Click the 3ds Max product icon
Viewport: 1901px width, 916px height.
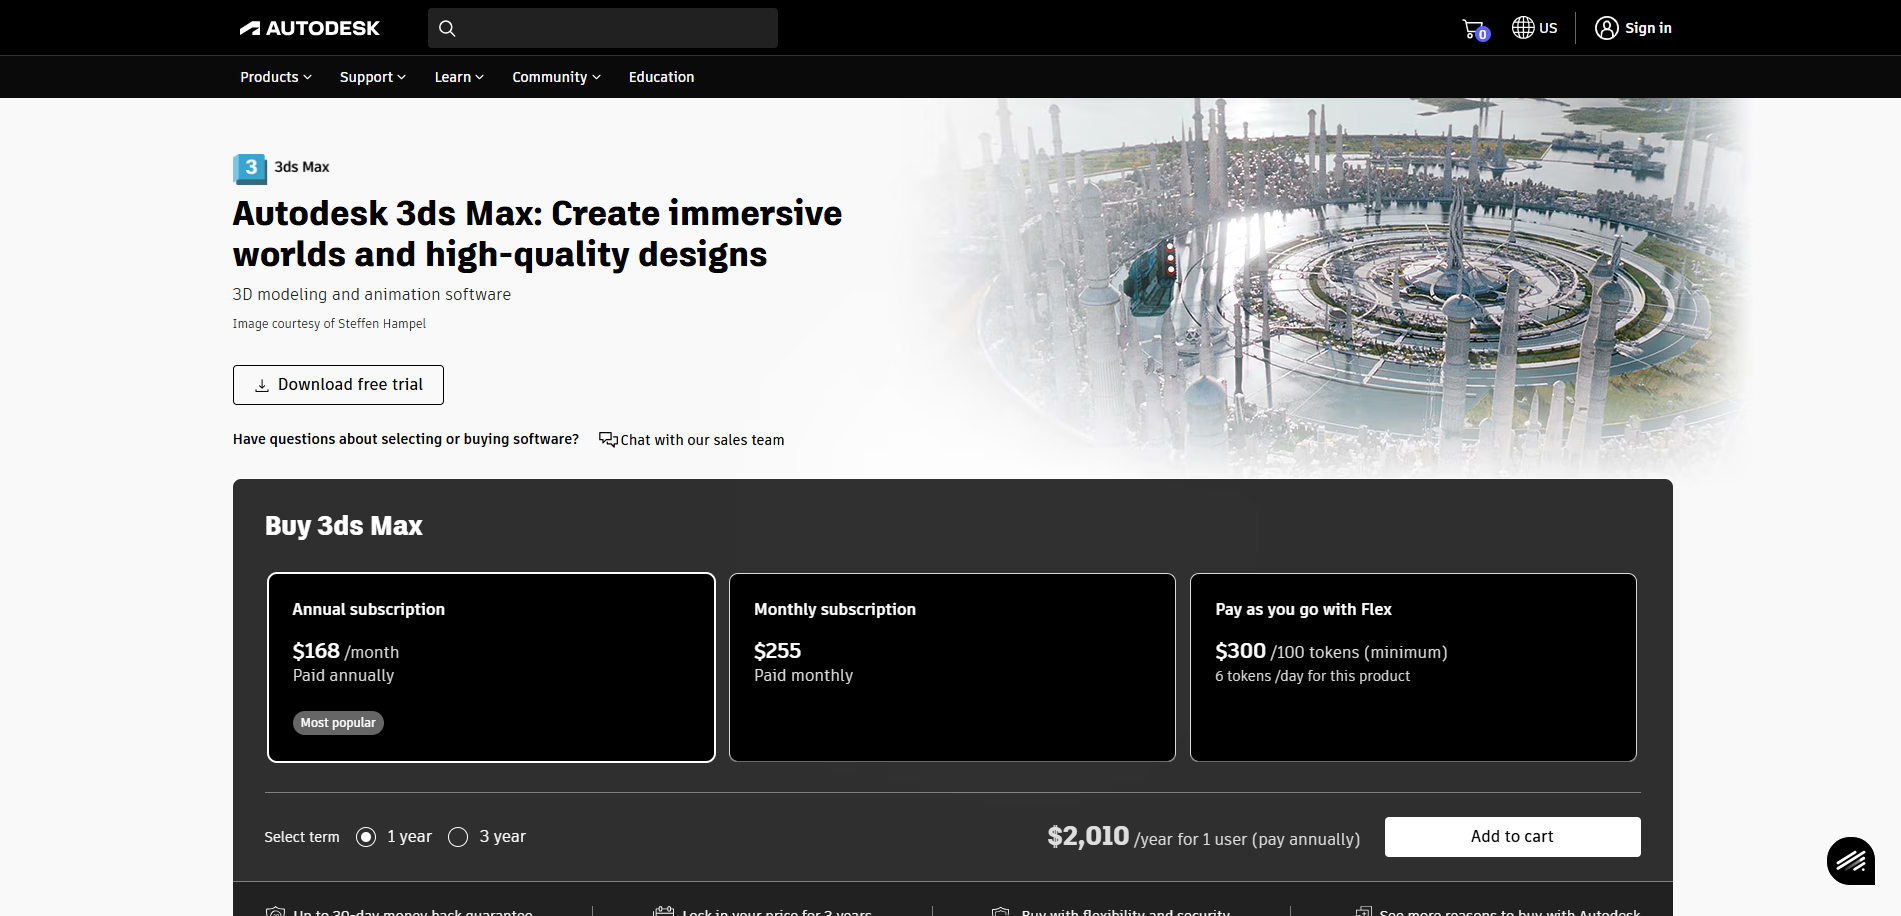(250, 168)
